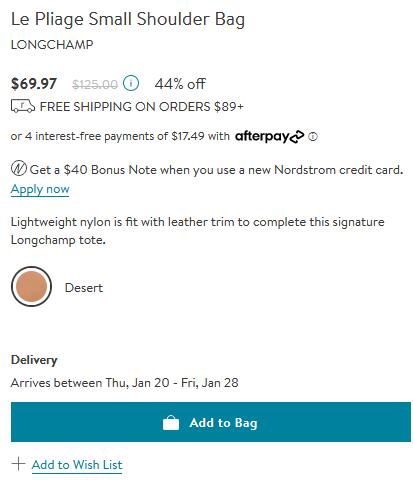Click the $69.97 sale price
The height and width of the screenshot is (499, 413).
[x=34, y=84]
